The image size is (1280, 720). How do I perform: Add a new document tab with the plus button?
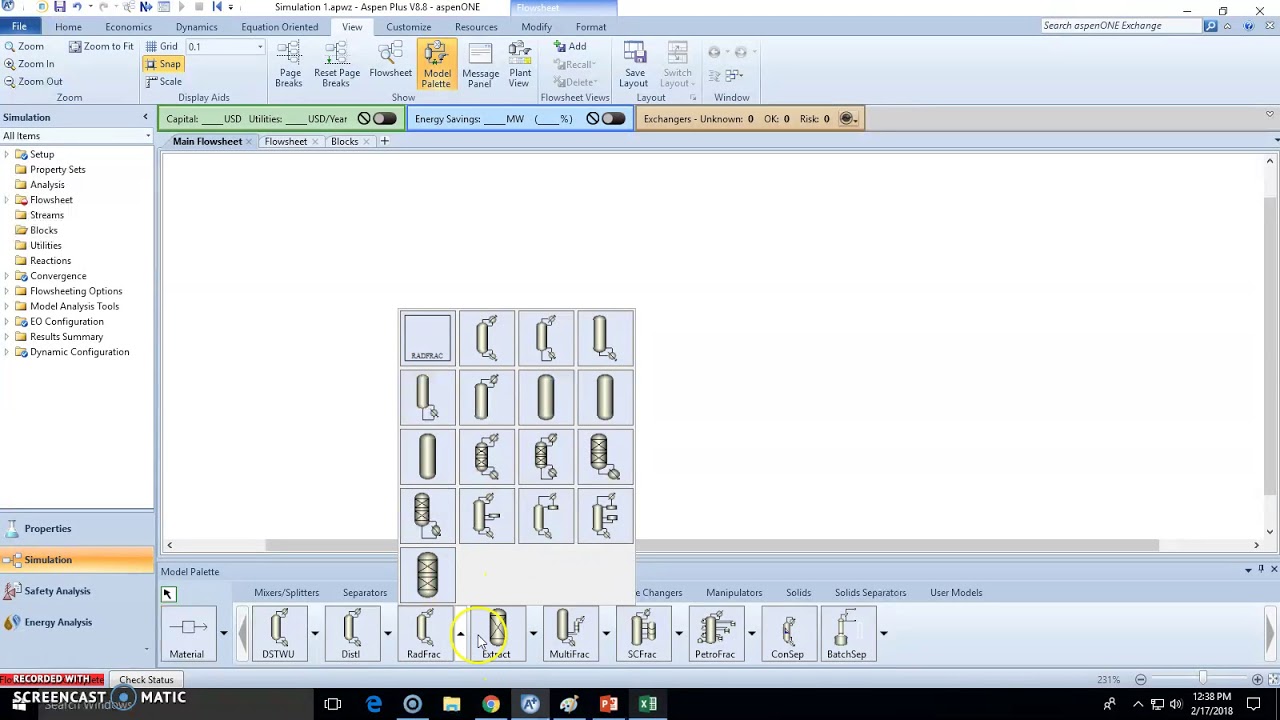pyautogui.click(x=384, y=142)
